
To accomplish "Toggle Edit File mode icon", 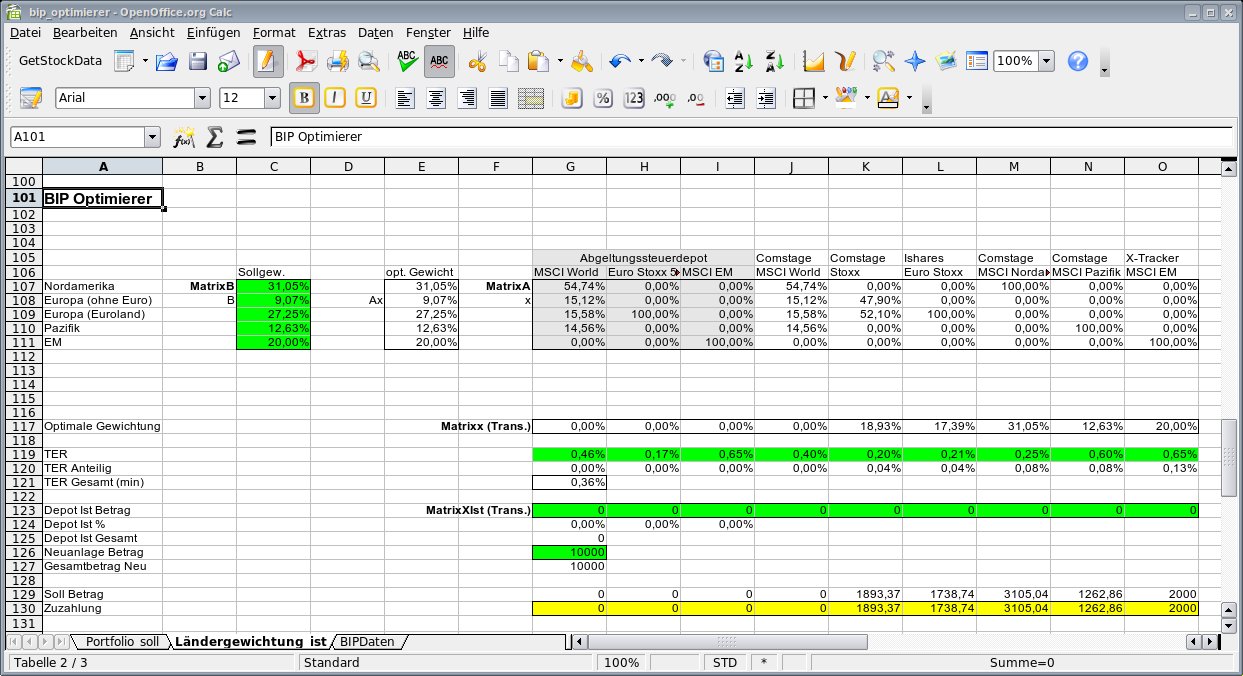I will pyautogui.click(x=266, y=61).
